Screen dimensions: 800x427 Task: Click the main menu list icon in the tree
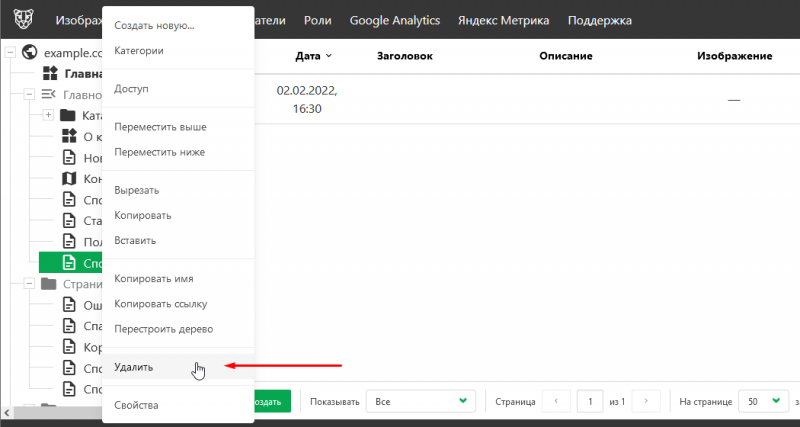48,94
